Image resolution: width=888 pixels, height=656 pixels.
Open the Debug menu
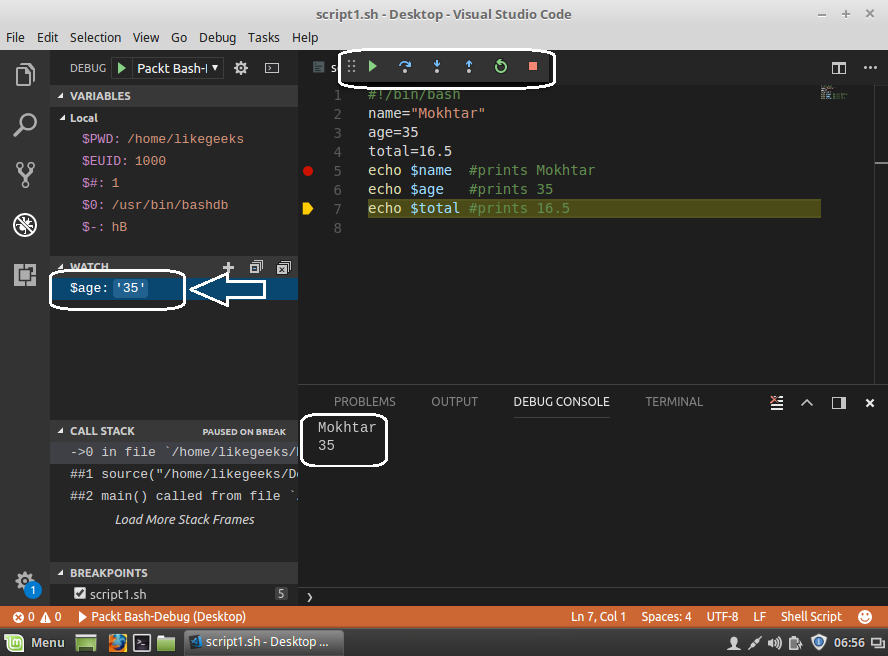click(217, 37)
